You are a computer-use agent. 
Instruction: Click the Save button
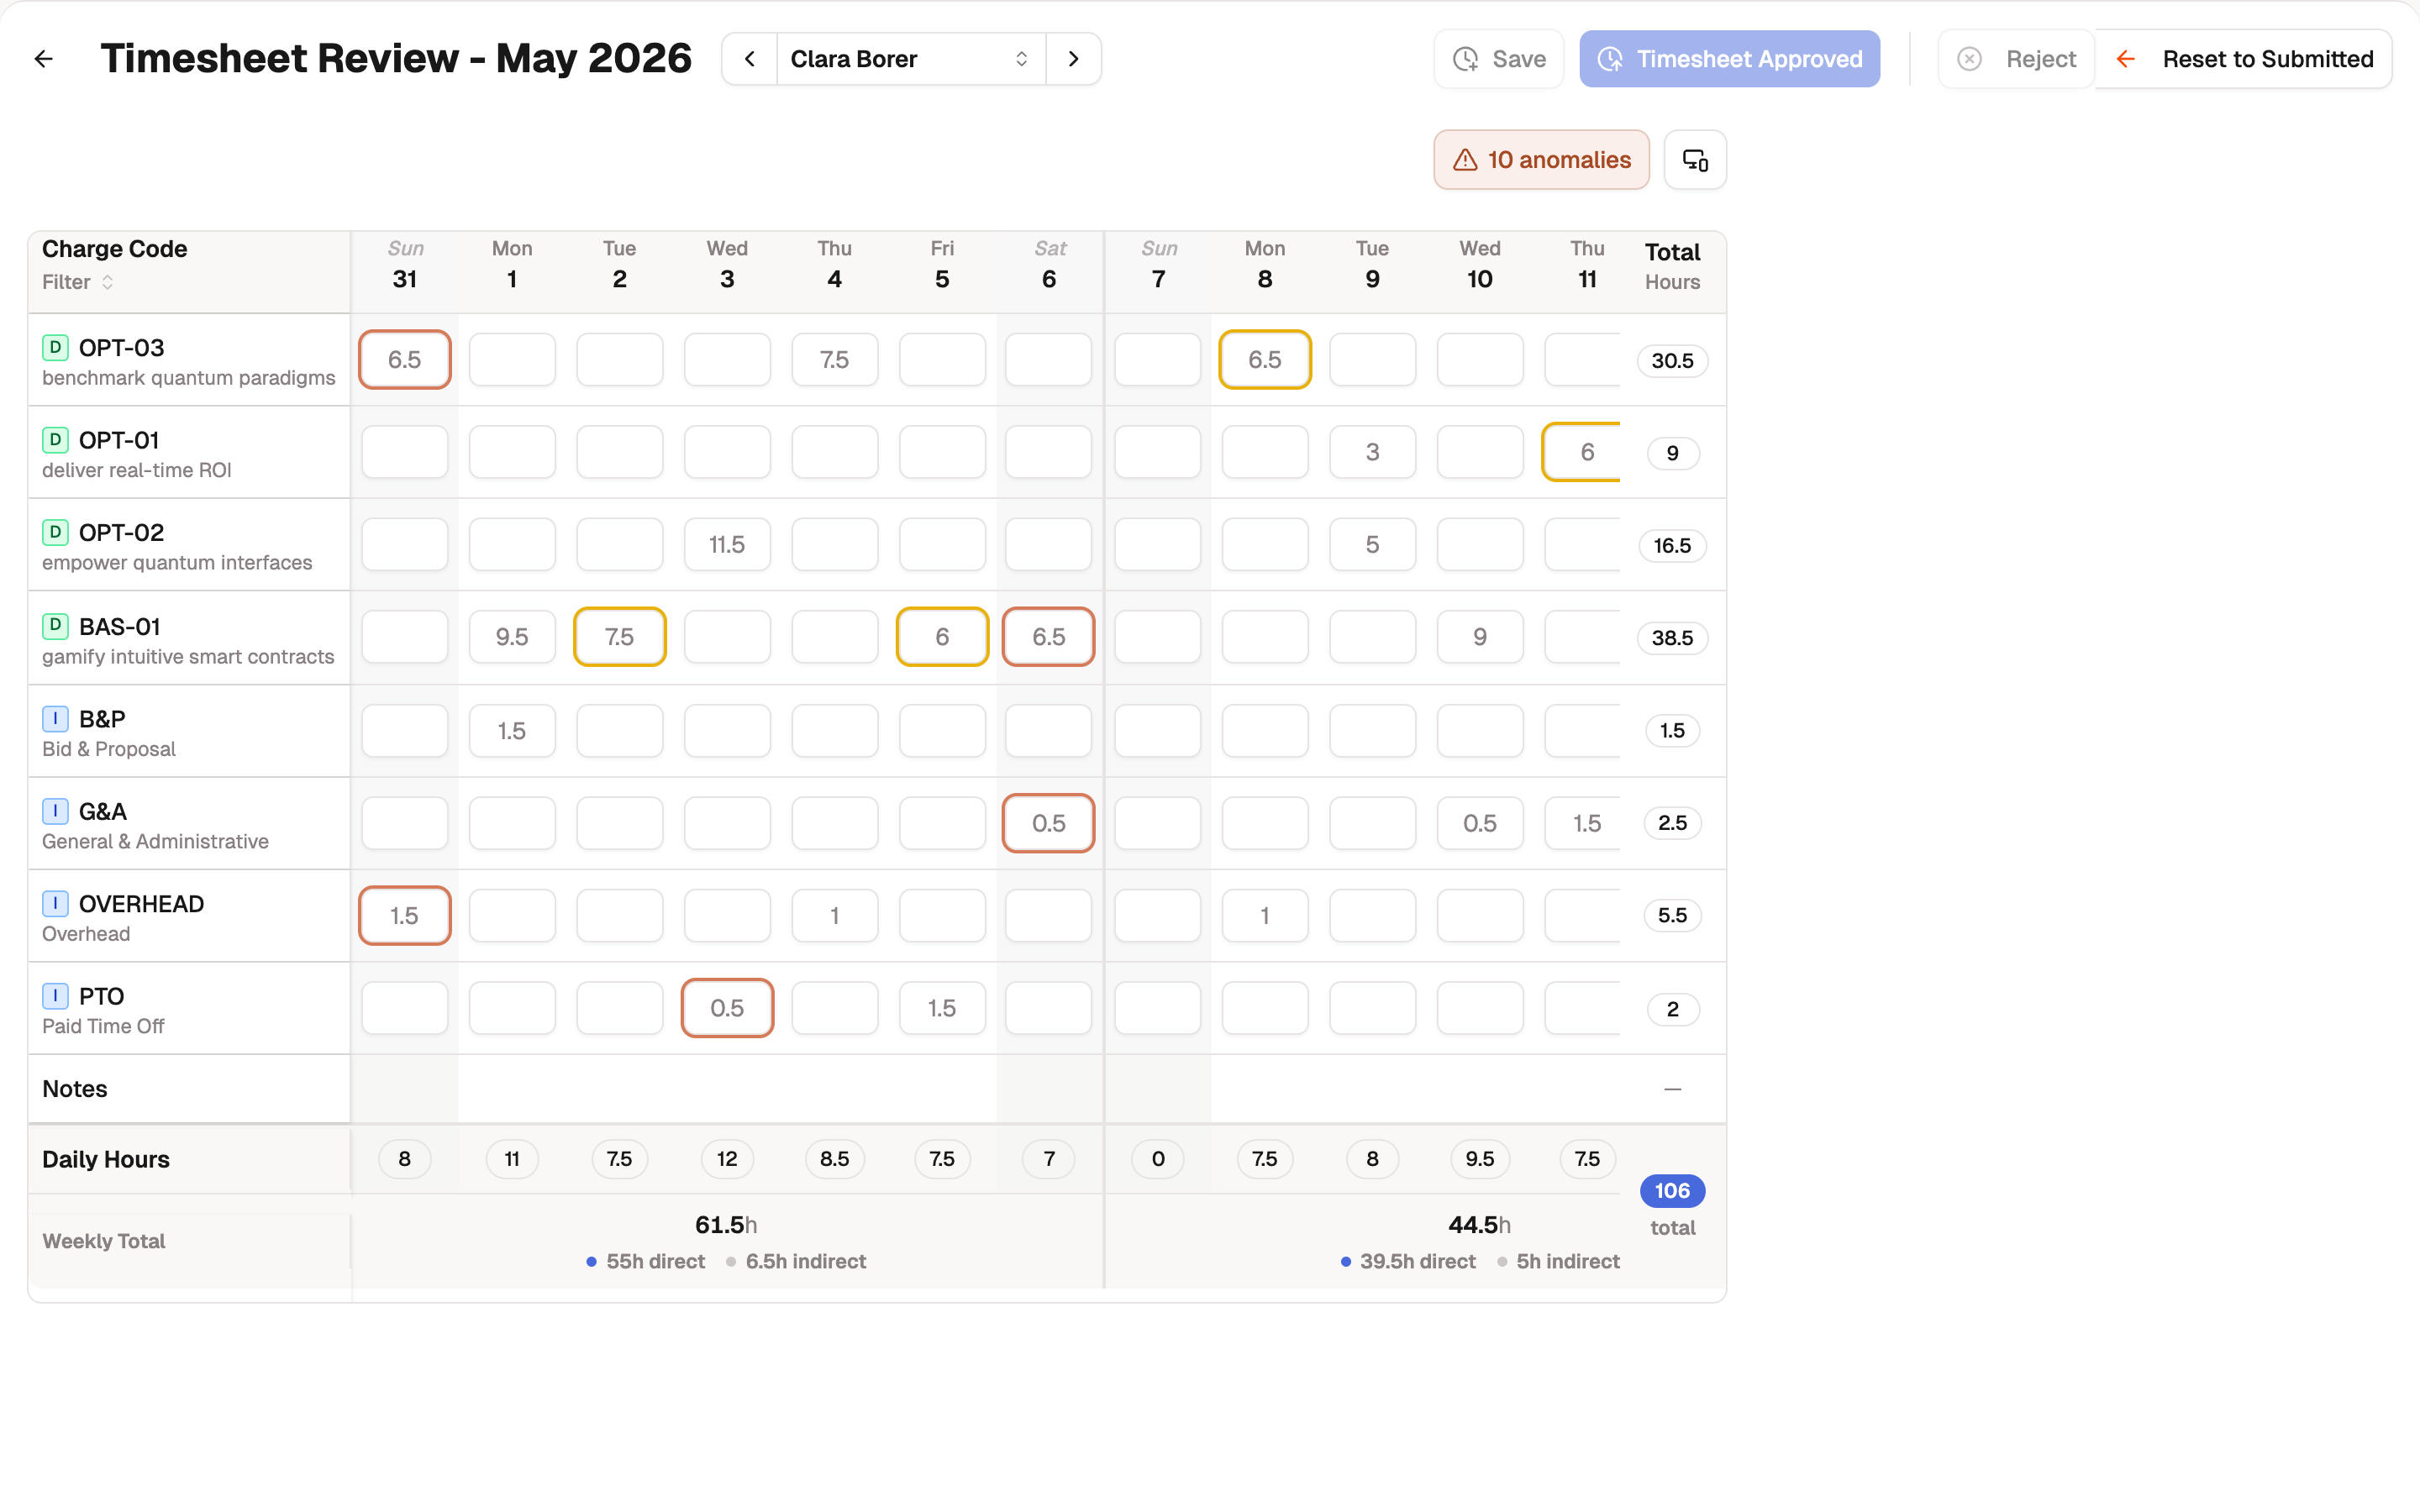pos(1498,59)
